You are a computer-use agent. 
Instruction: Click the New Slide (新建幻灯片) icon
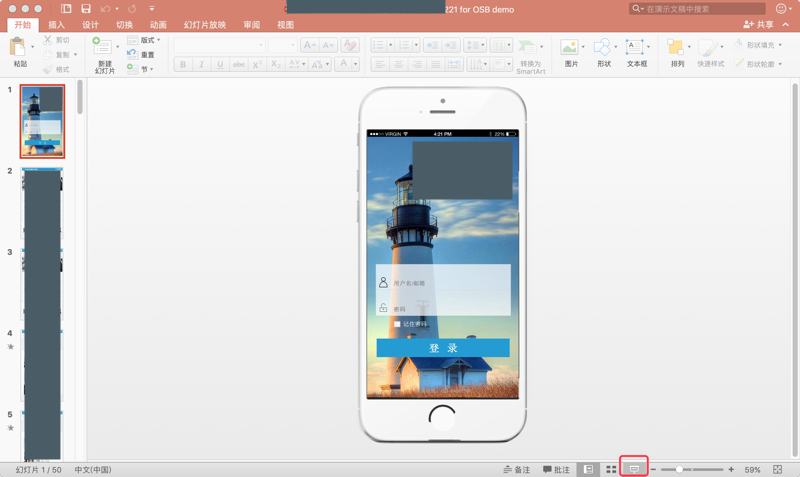(x=103, y=48)
